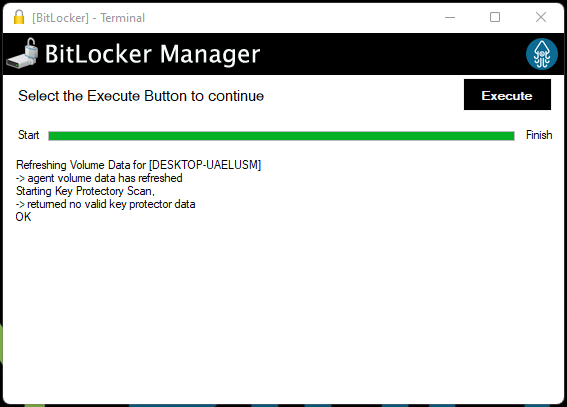Click the blue squid logo icon
Image resolution: width=567 pixels, height=407 pixels.
pos(541,54)
